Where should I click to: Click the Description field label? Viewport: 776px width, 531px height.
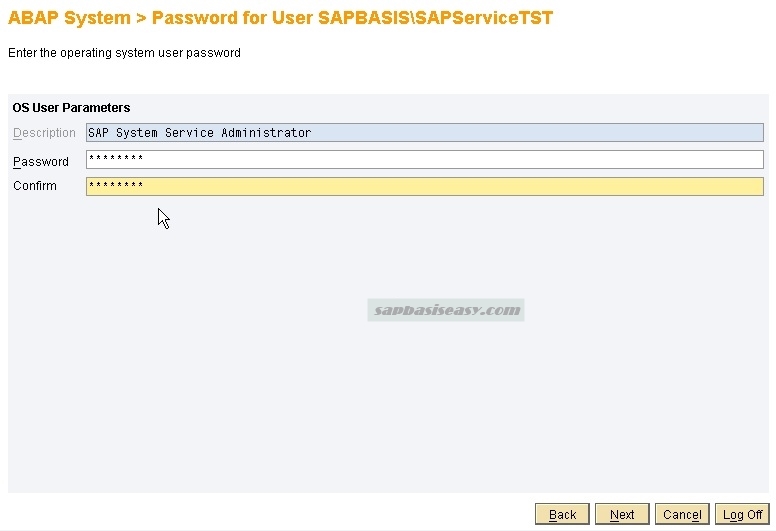click(44, 133)
